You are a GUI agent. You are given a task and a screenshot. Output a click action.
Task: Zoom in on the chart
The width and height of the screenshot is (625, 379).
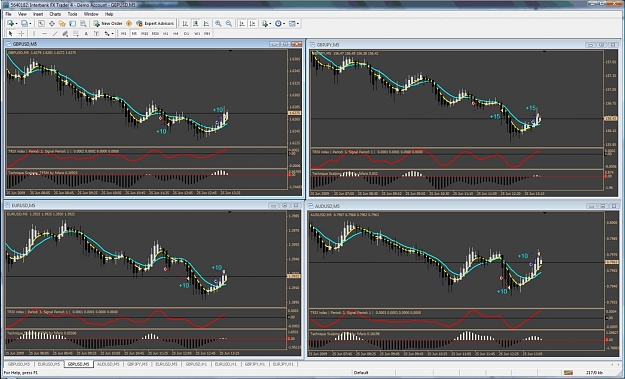[218, 24]
